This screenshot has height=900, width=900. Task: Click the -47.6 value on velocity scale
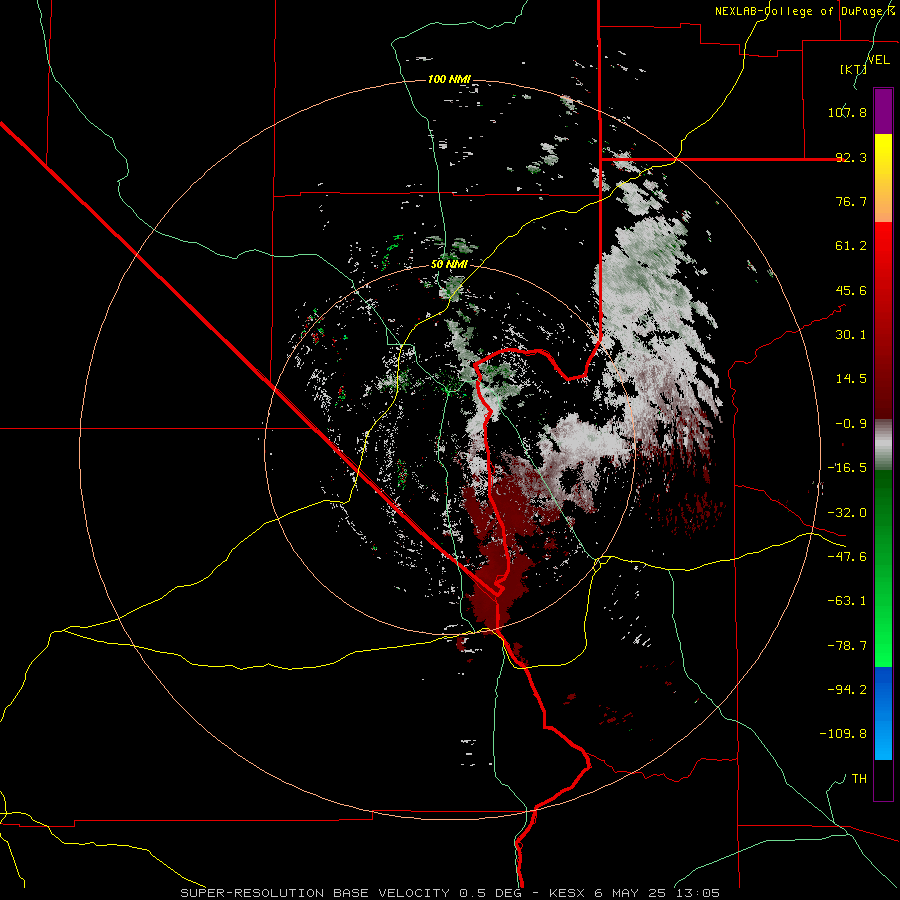847,557
